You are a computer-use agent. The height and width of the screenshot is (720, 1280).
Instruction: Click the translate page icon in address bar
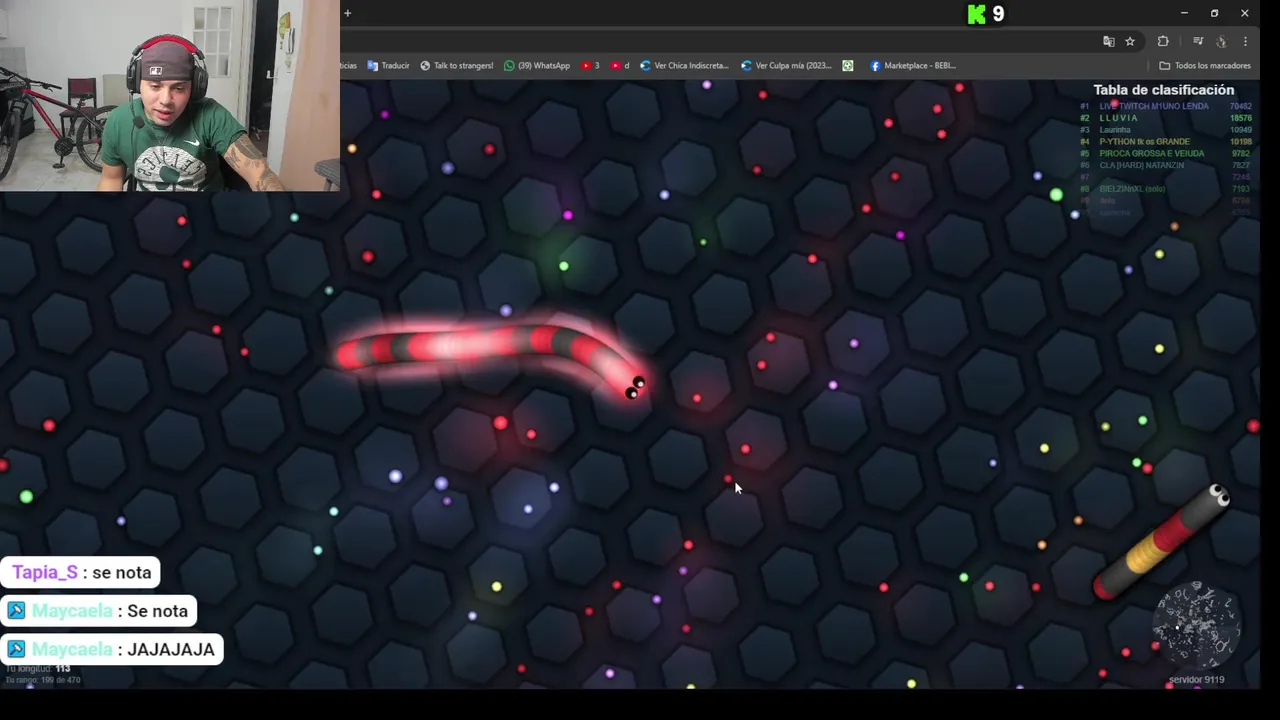[x=1108, y=41]
